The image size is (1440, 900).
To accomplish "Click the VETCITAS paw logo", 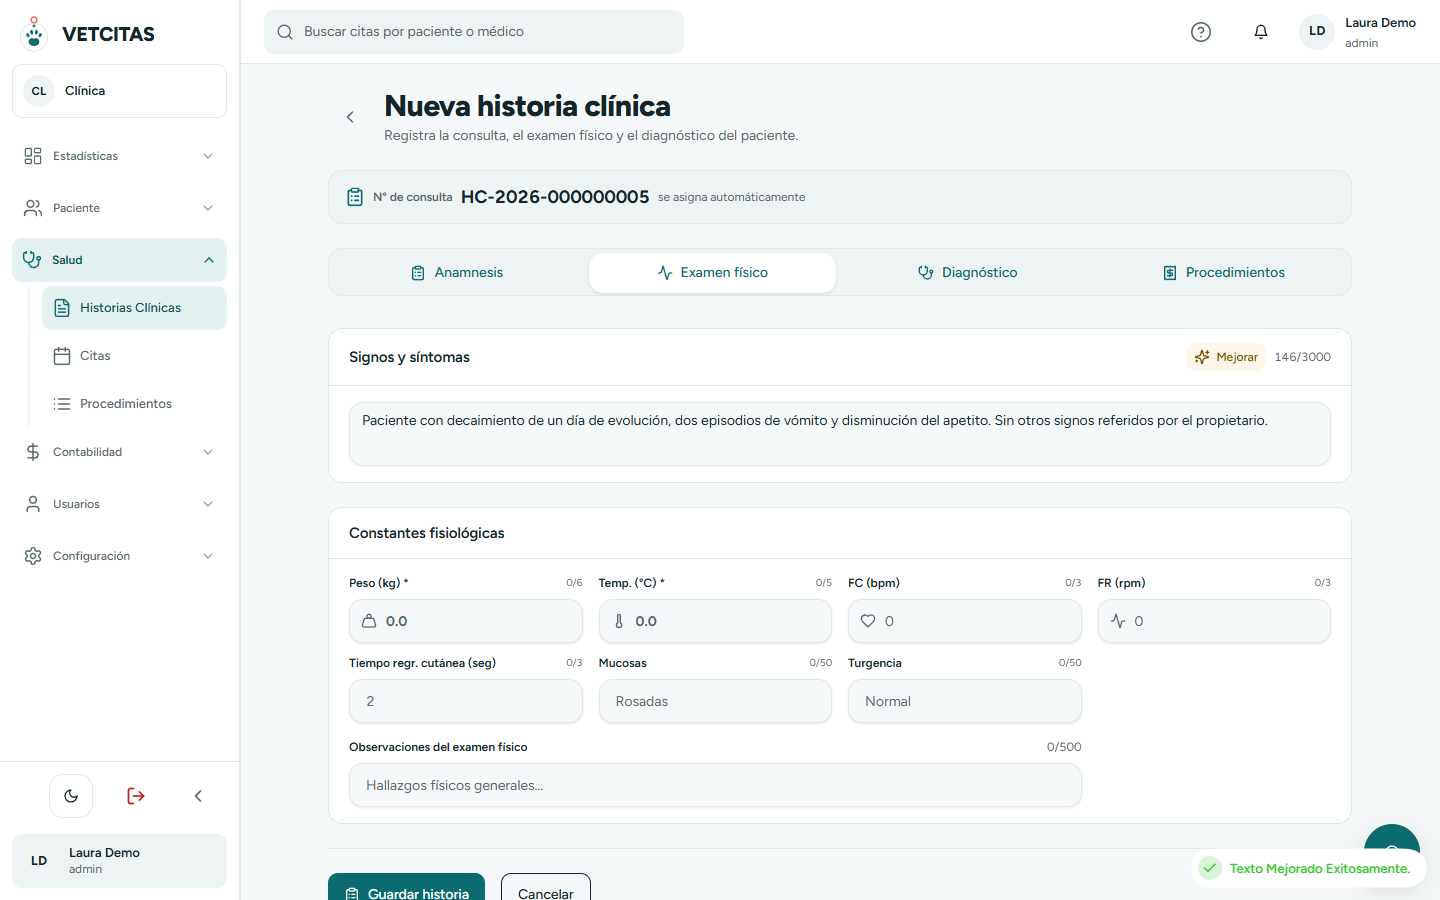I will pyautogui.click(x=34, y=33).
